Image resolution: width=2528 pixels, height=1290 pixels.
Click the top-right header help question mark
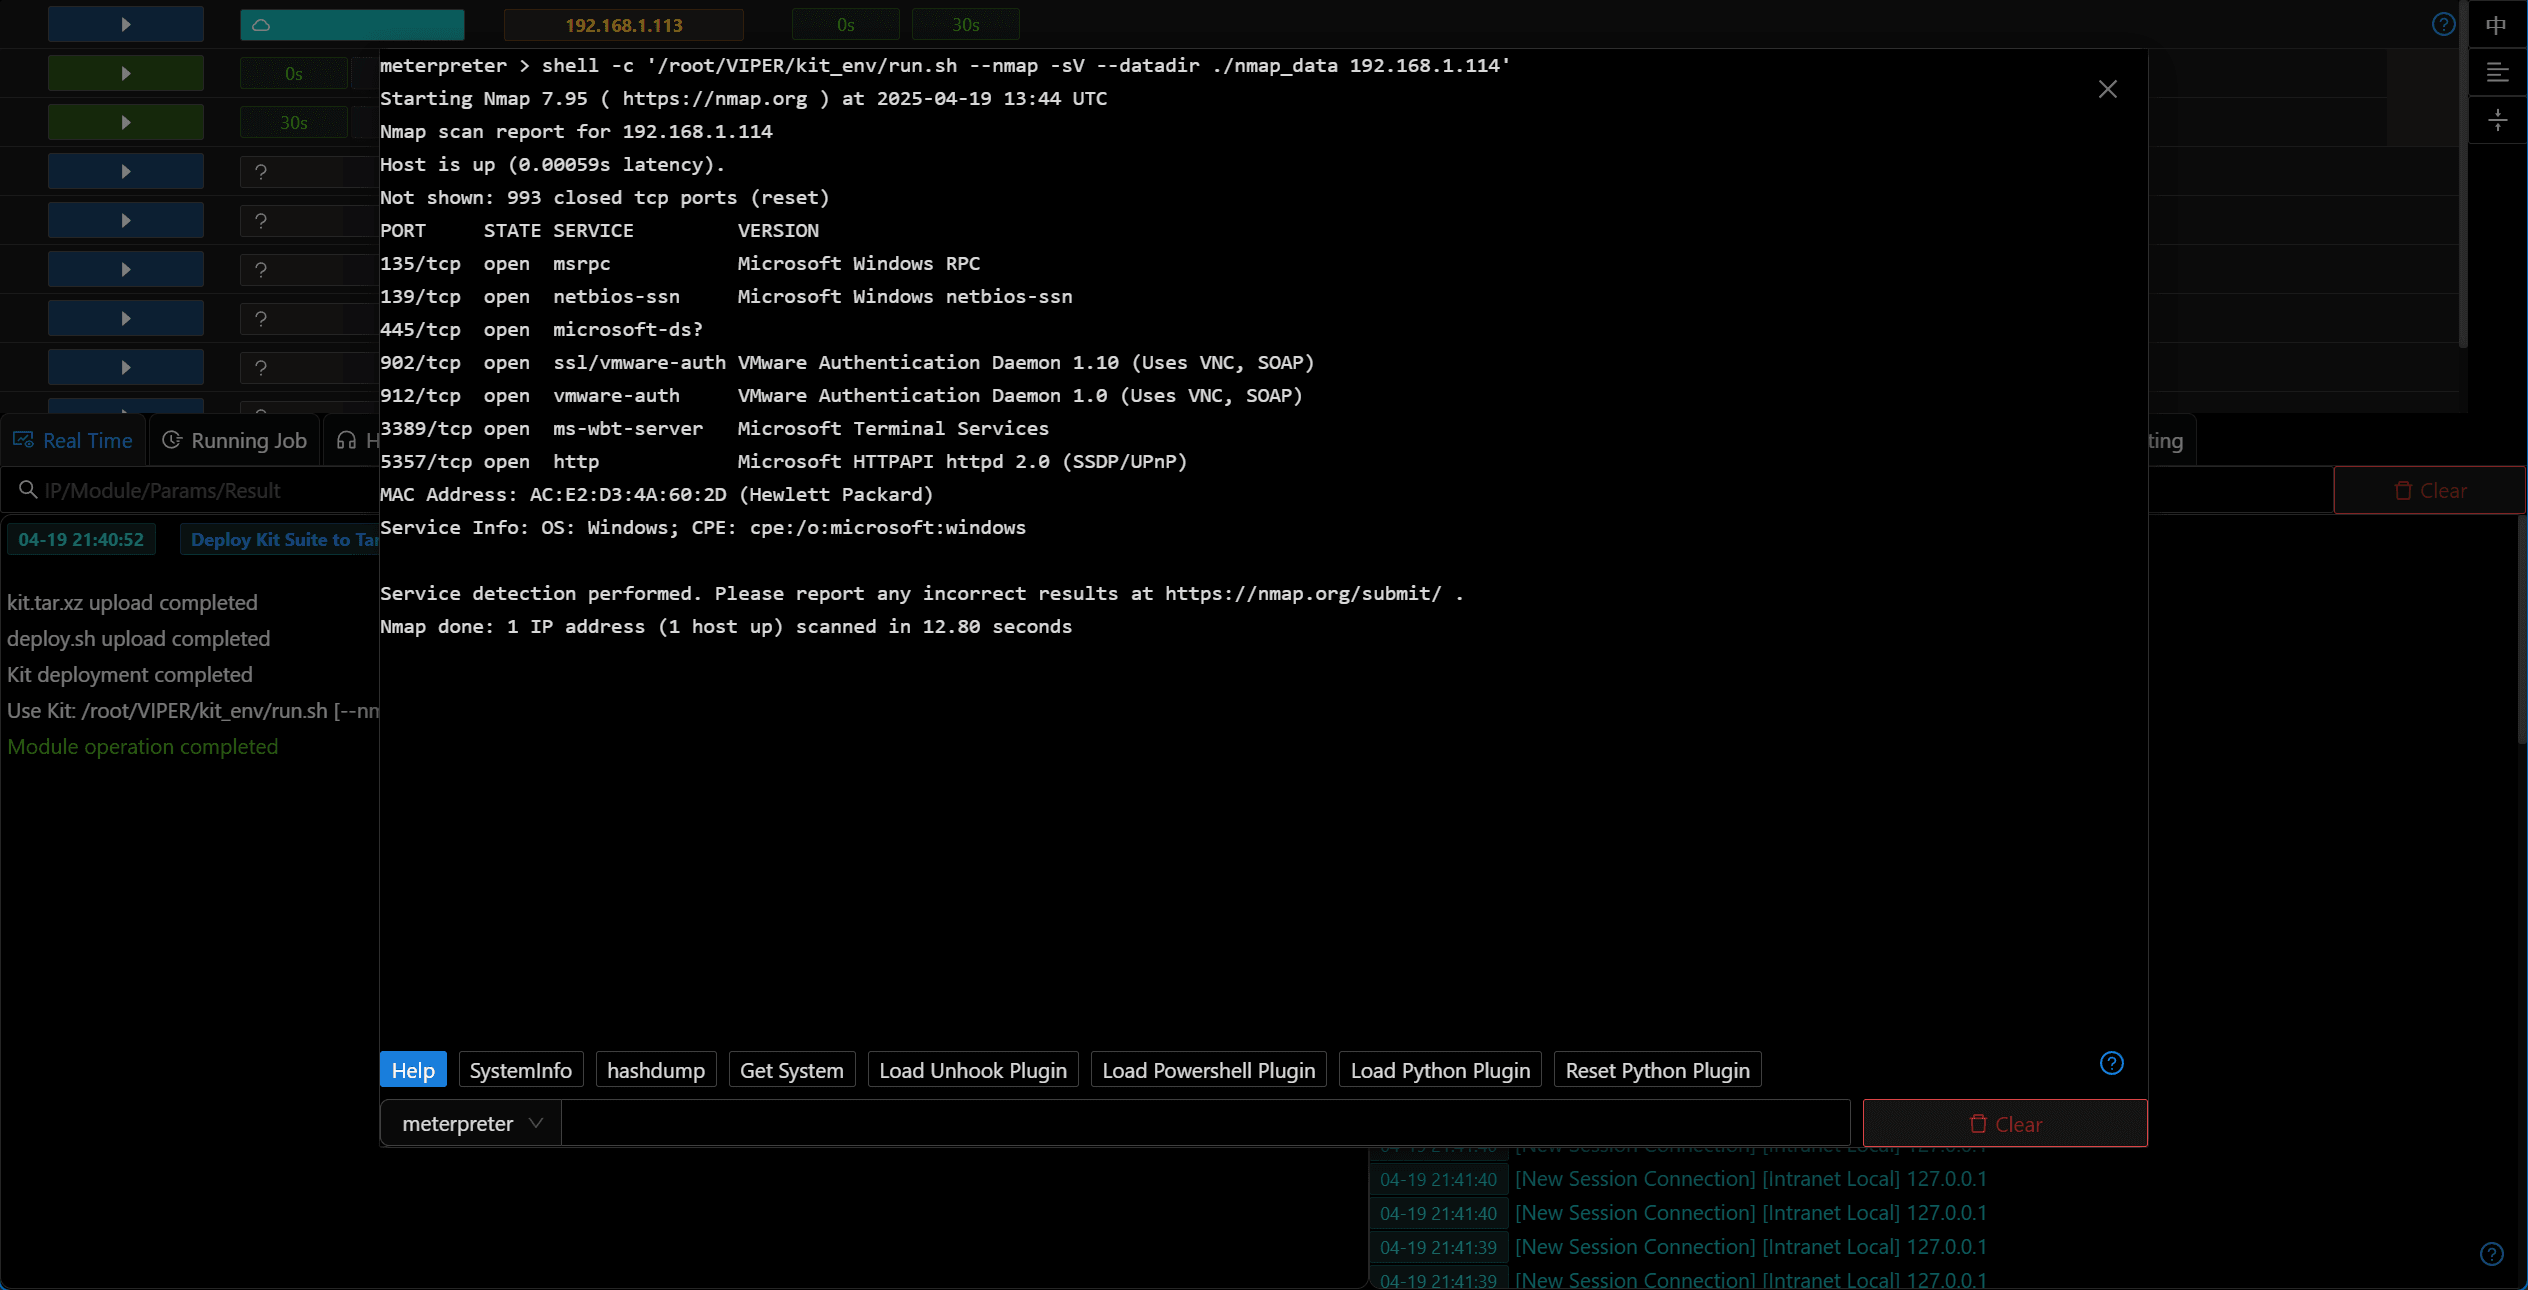pos(2443,24)
